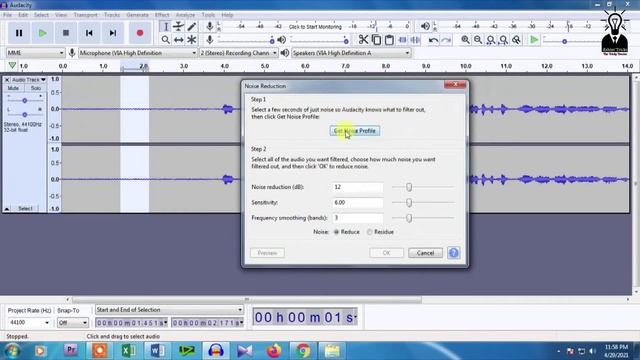Click the Cut scissors icon
This screenshot has height=360, width=640.
click(363, 40)
